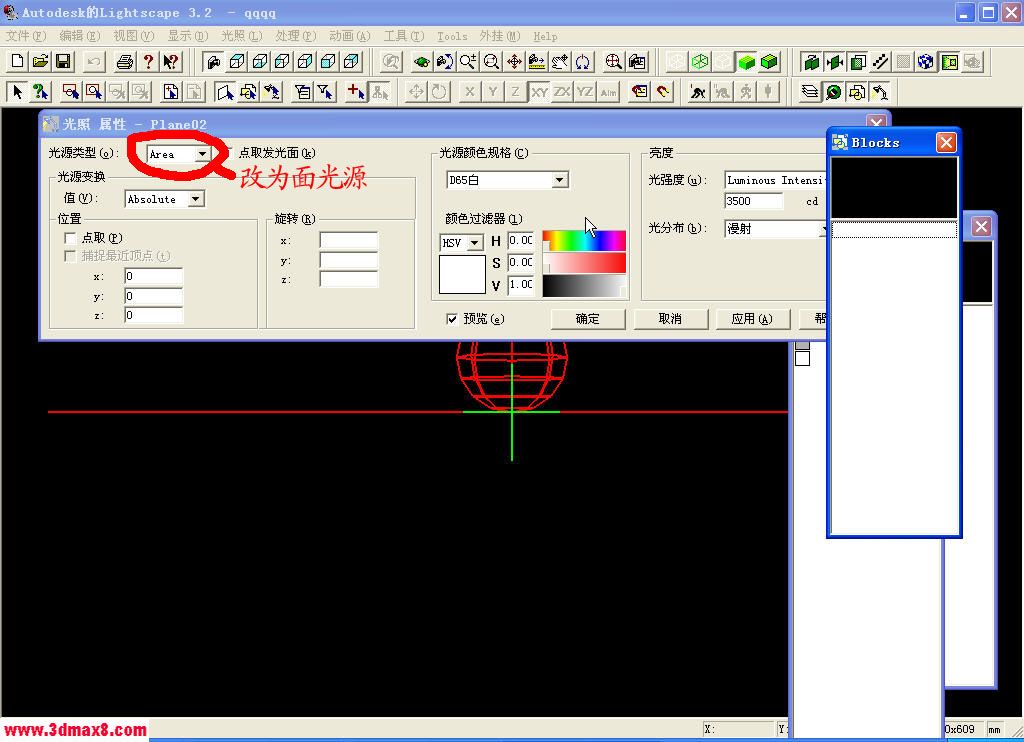The image size is (1024, 742).
Task: Open the 显示 menu
Action: (x=187, y=36)
